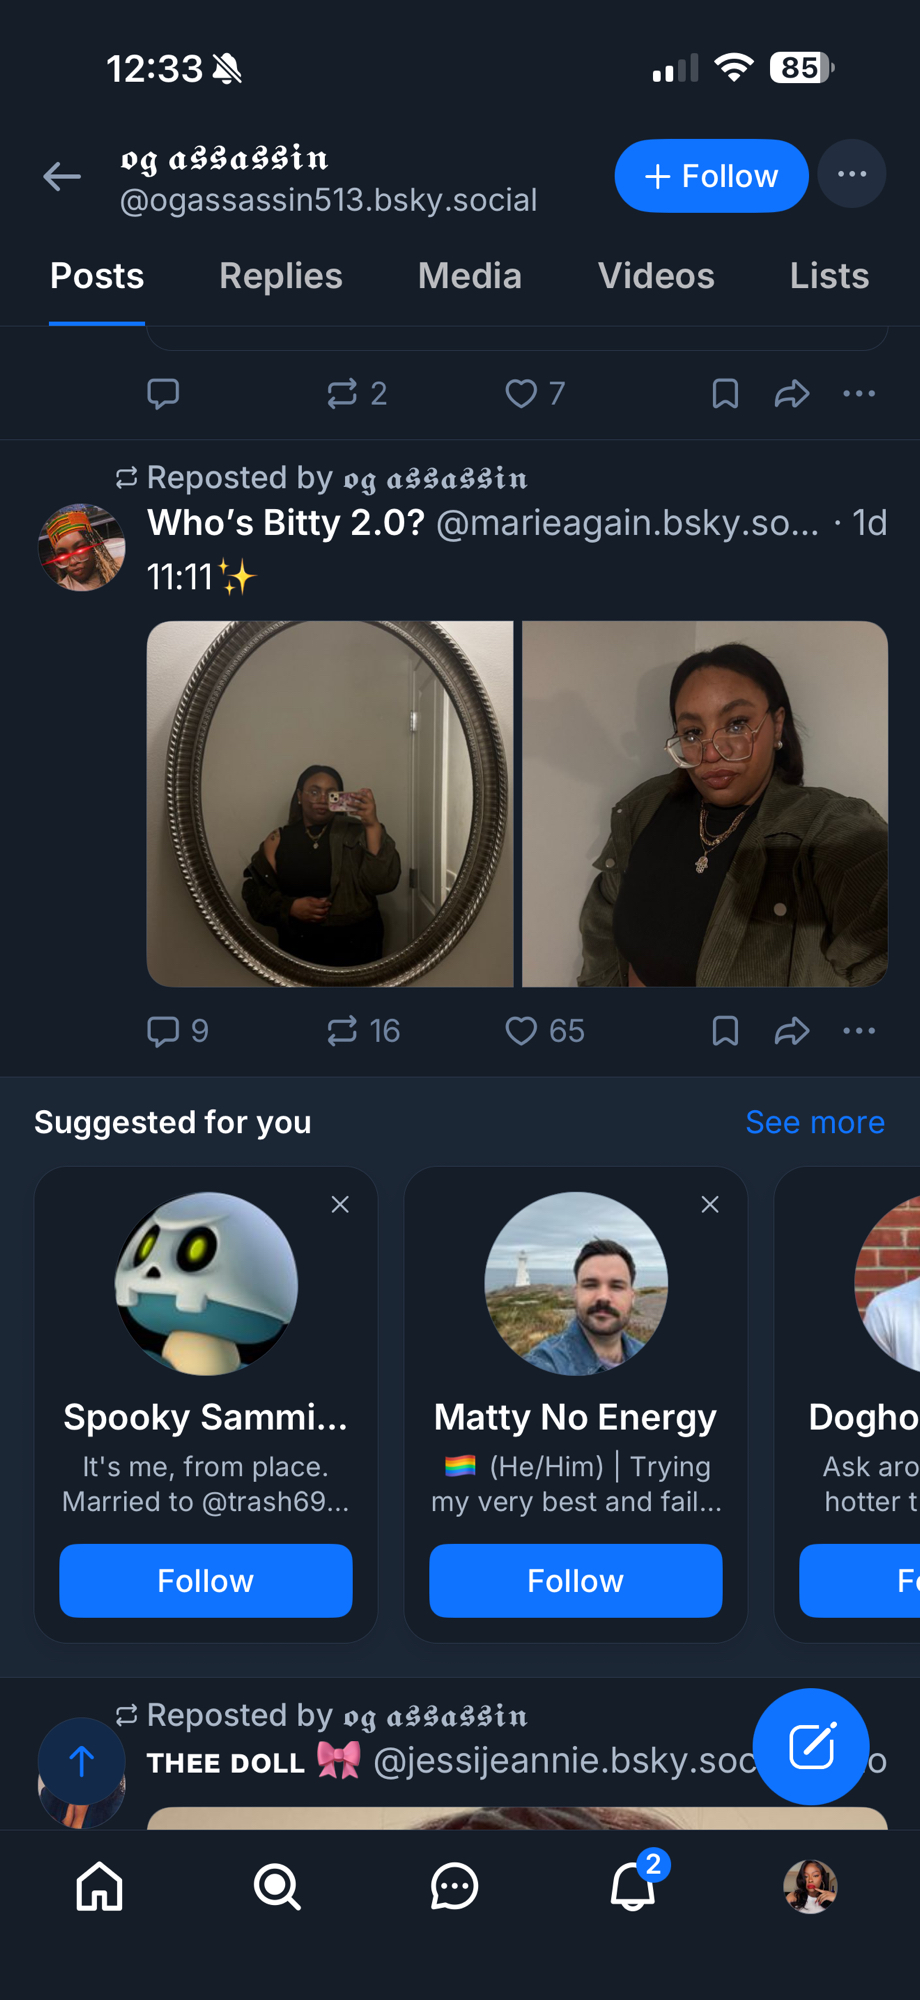Follow og assassin profile
Image resolution: width=920 pixels, height=2000 pixels.
711,176
